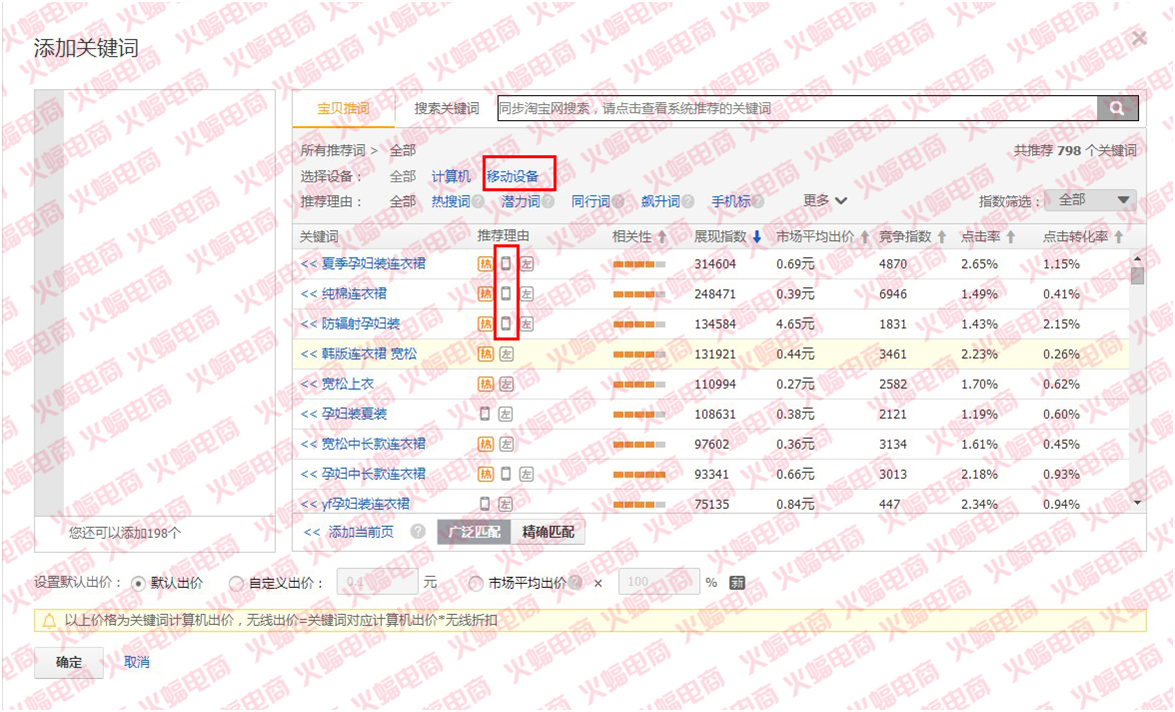Close the 添加关键词 dialog

(1140, 37)
